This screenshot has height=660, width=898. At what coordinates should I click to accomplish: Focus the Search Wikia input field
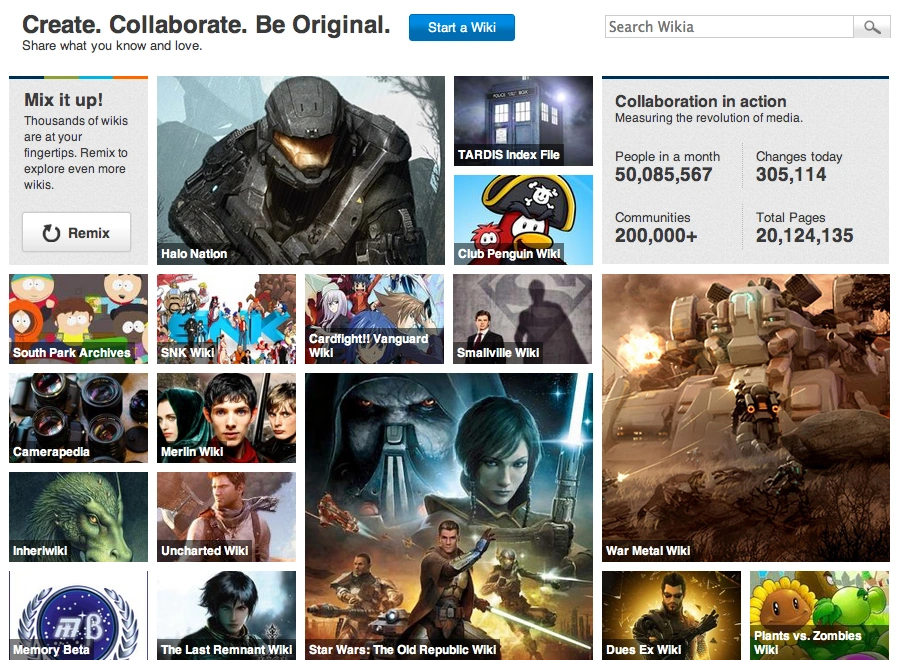pos(729,27)
